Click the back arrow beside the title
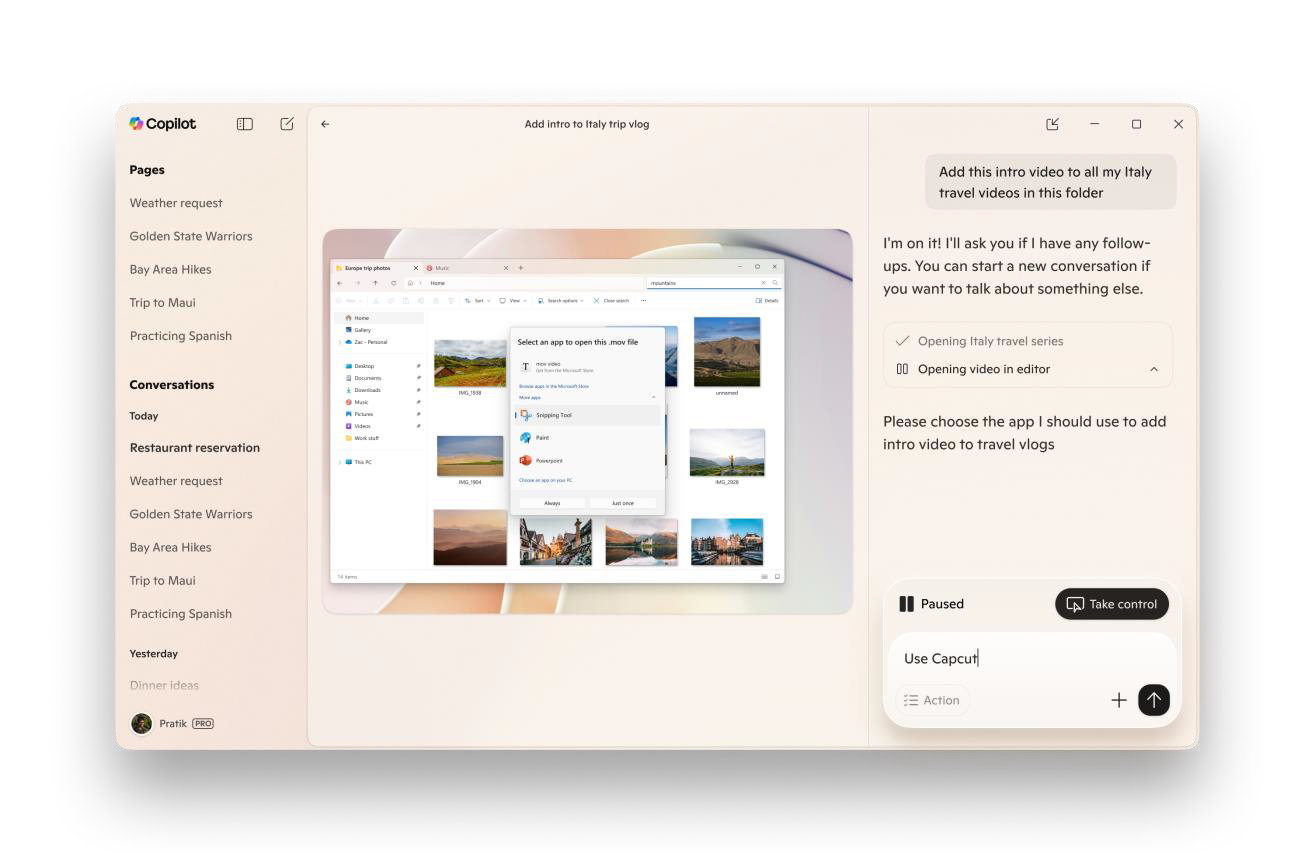The width and height of the screenshot is (1315, 853). pos(325,124)
